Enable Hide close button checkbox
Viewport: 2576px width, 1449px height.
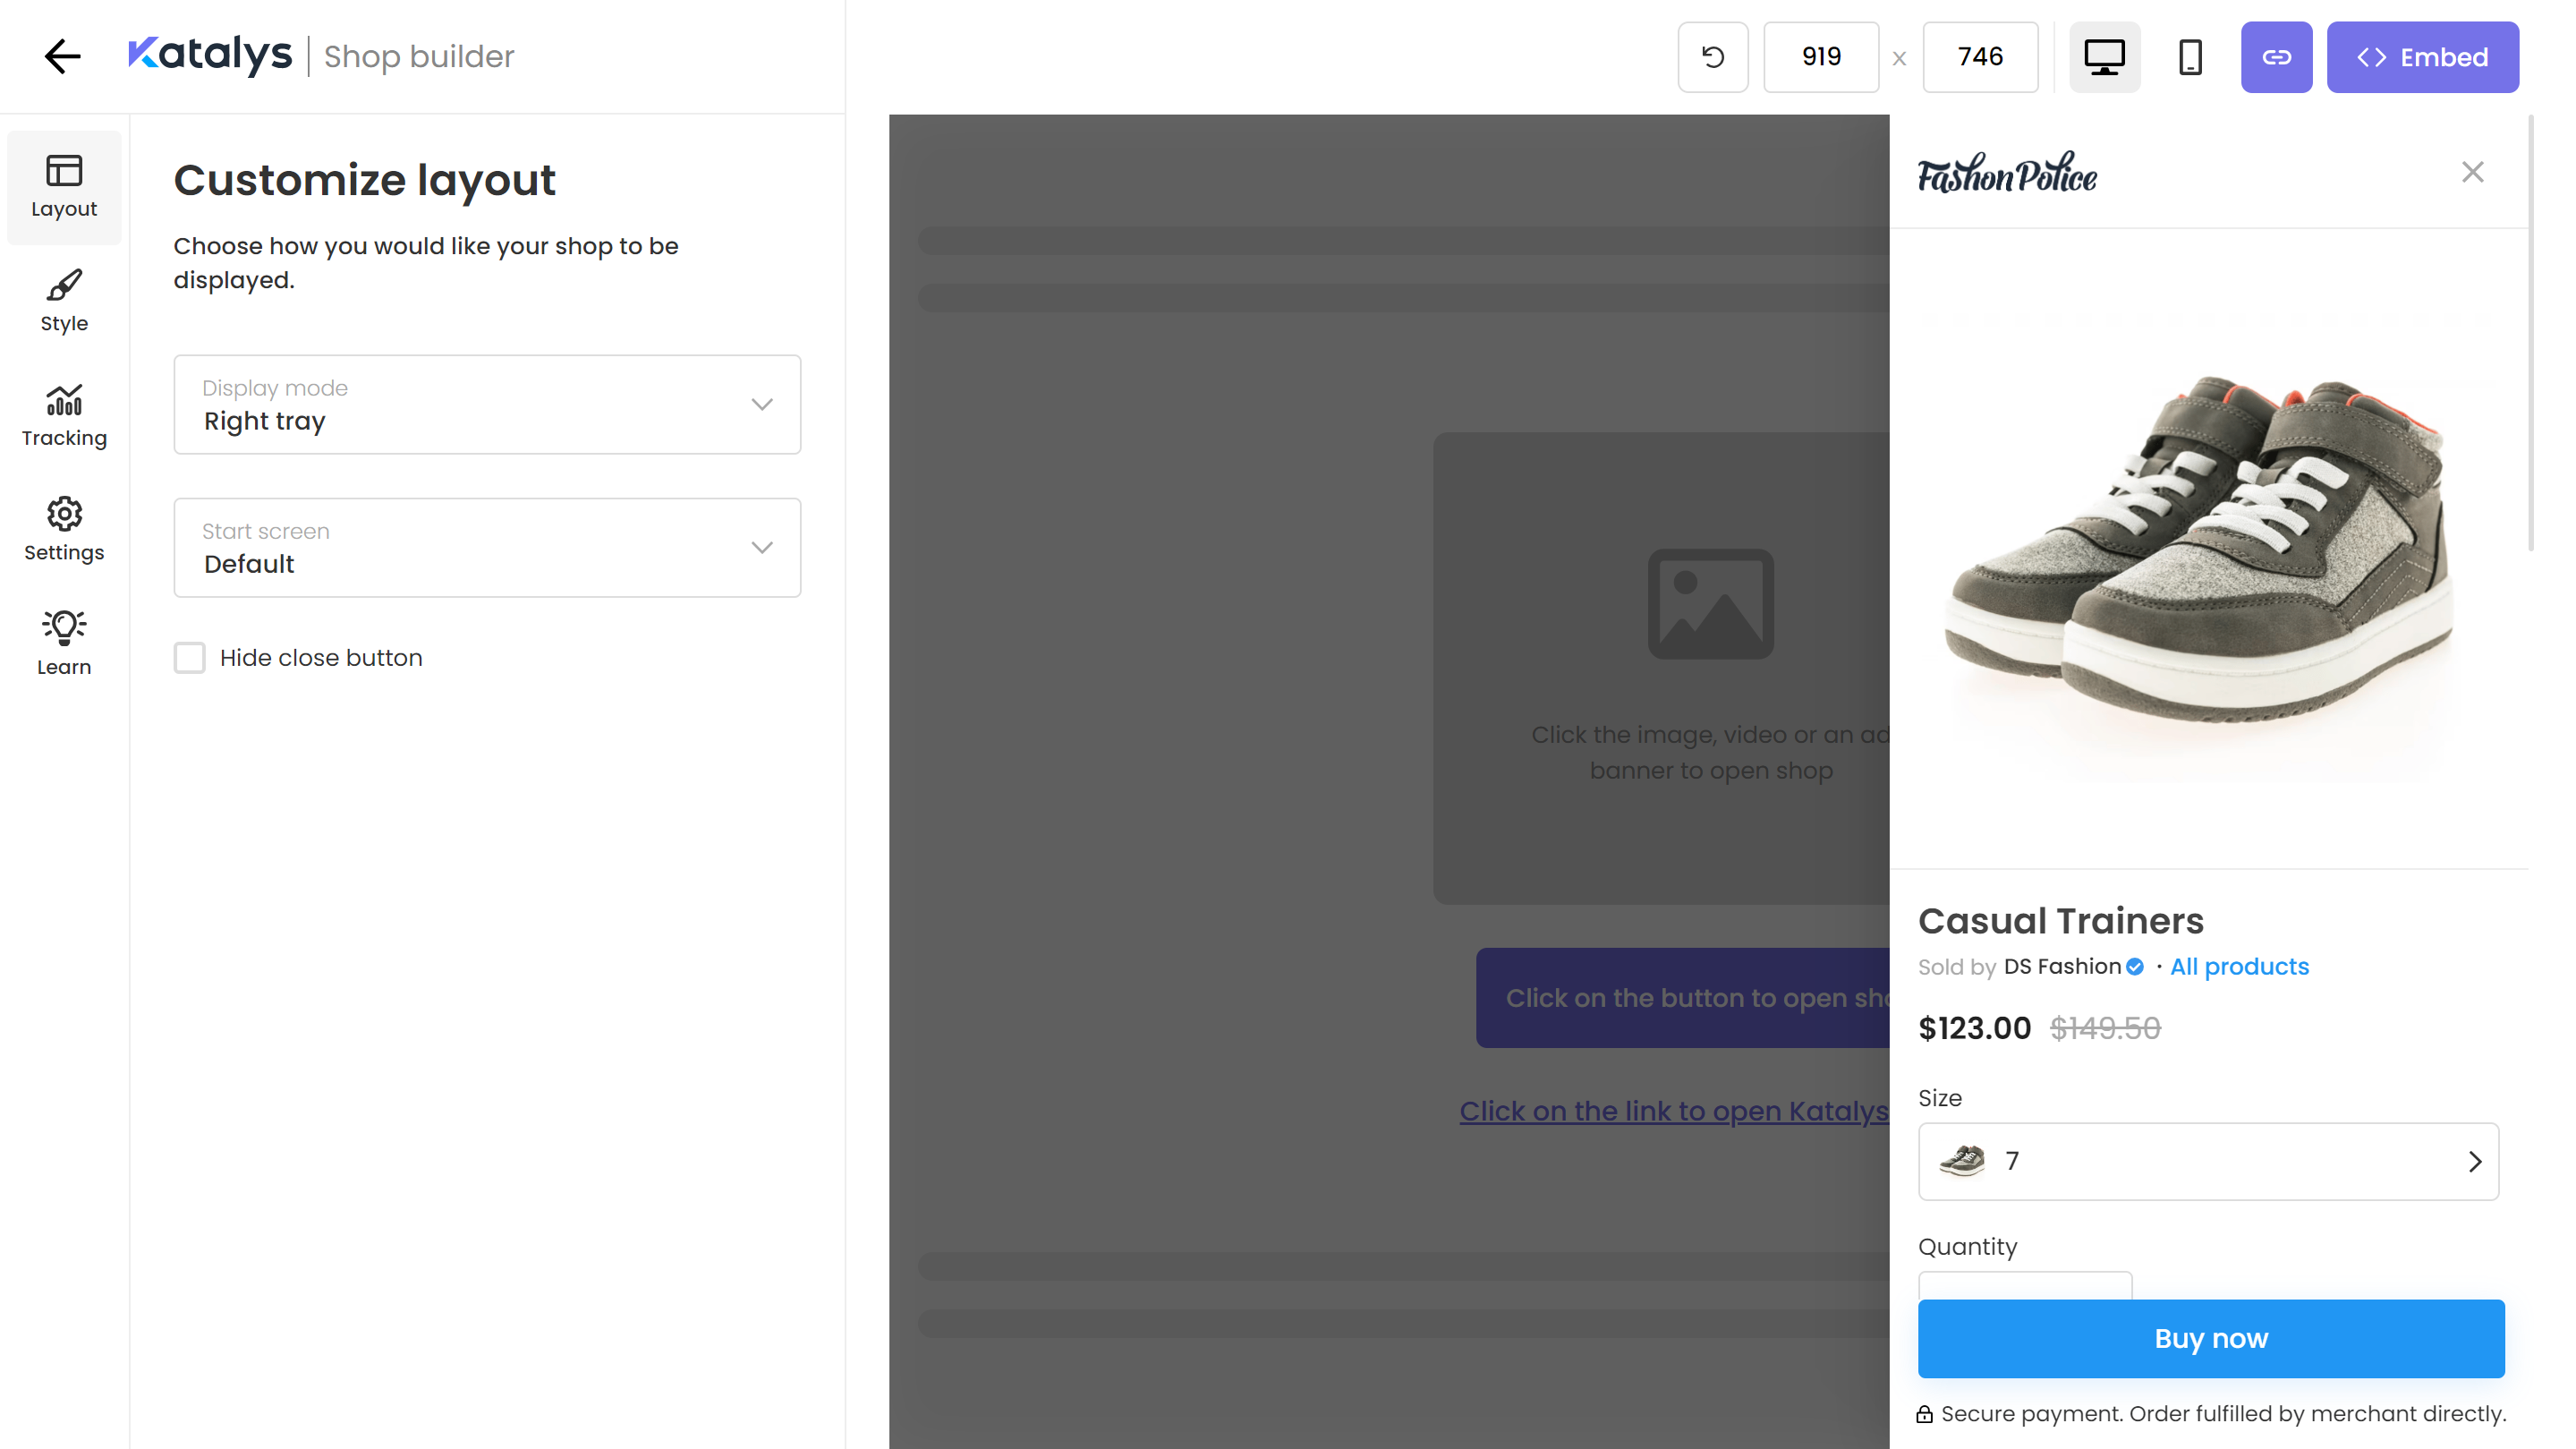[x=190, y=658]
